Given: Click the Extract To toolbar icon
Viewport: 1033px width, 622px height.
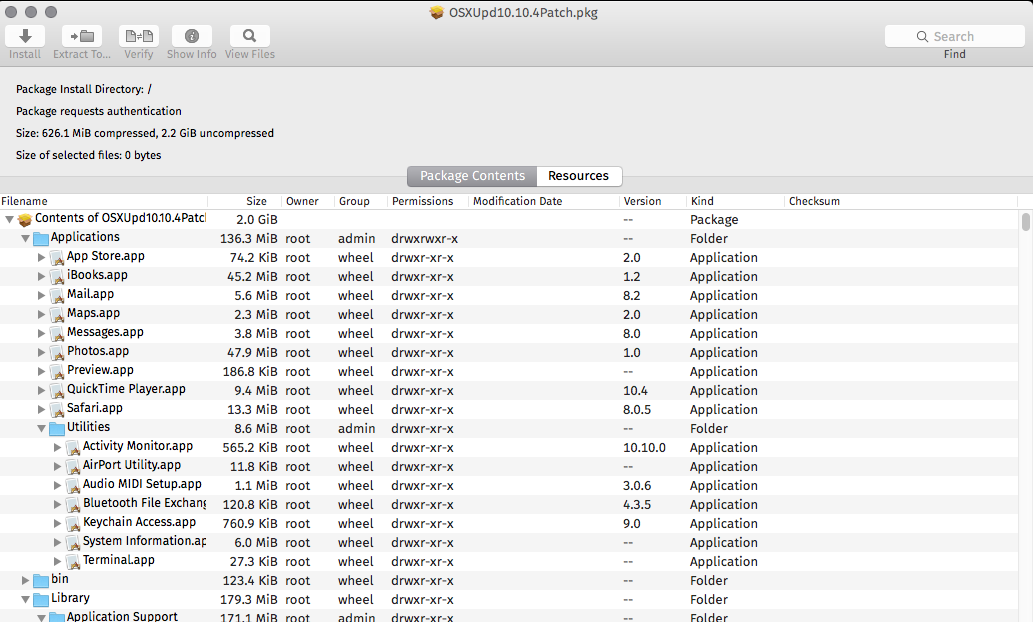Looking at the screenshot, I should [x=82, y=36].
